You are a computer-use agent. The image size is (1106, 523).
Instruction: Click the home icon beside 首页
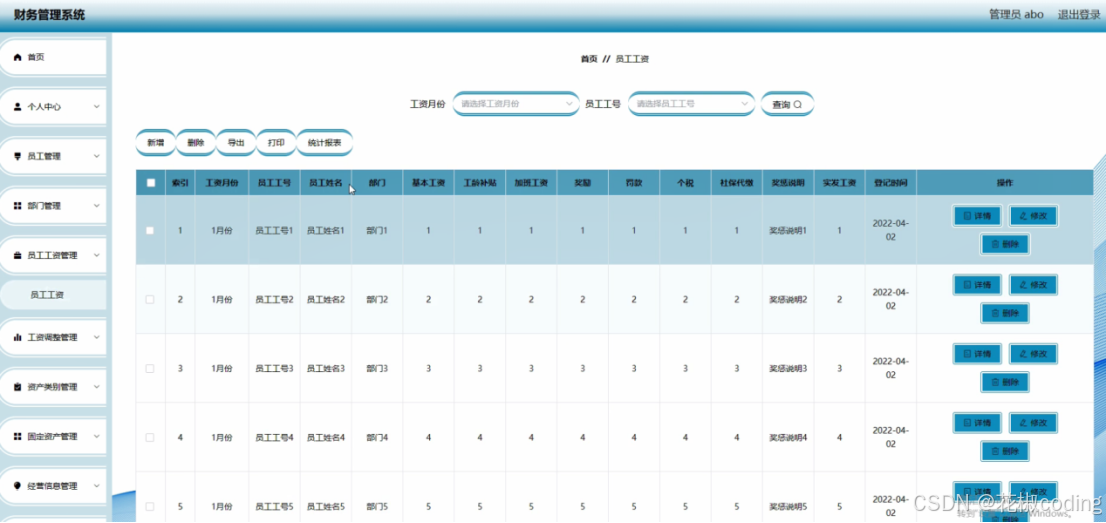click(x=18, y=57)
